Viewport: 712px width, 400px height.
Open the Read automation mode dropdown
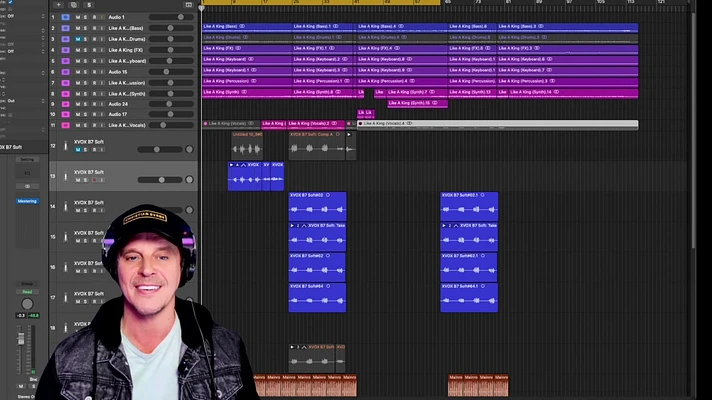[x=27, y=292]
